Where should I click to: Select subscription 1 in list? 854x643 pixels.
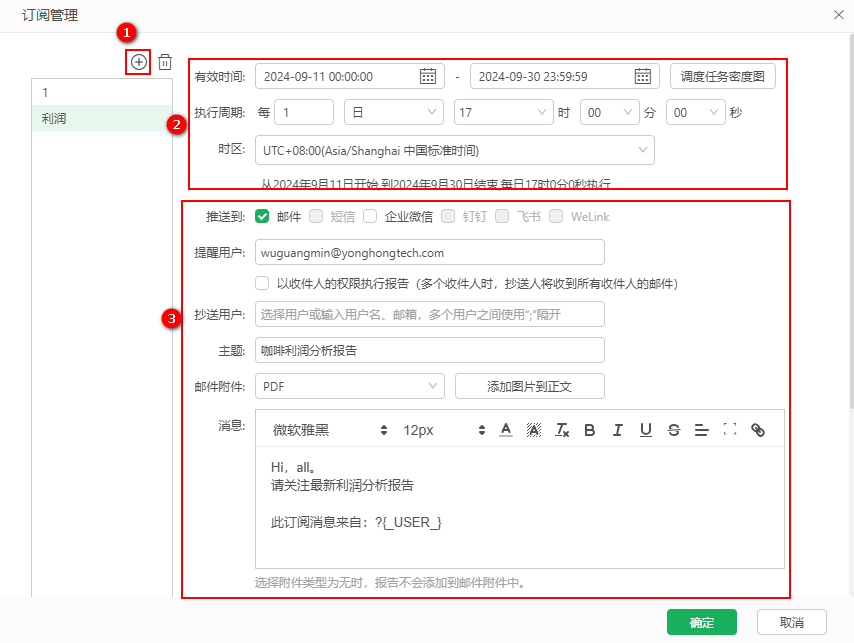[x=102, y=93]
